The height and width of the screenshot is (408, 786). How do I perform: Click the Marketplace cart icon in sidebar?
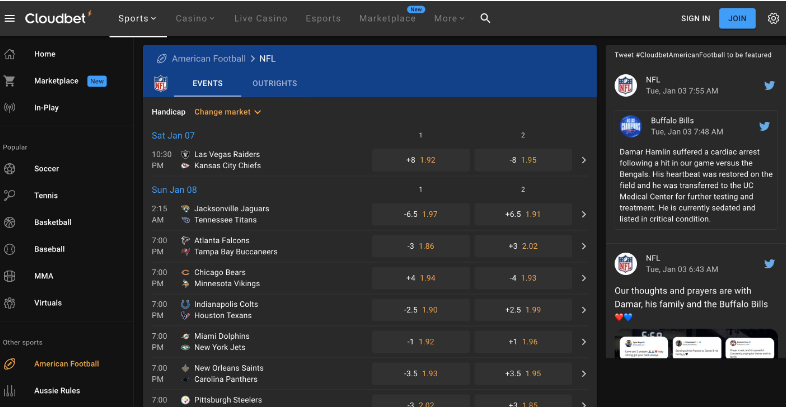[x=10, y=81]
